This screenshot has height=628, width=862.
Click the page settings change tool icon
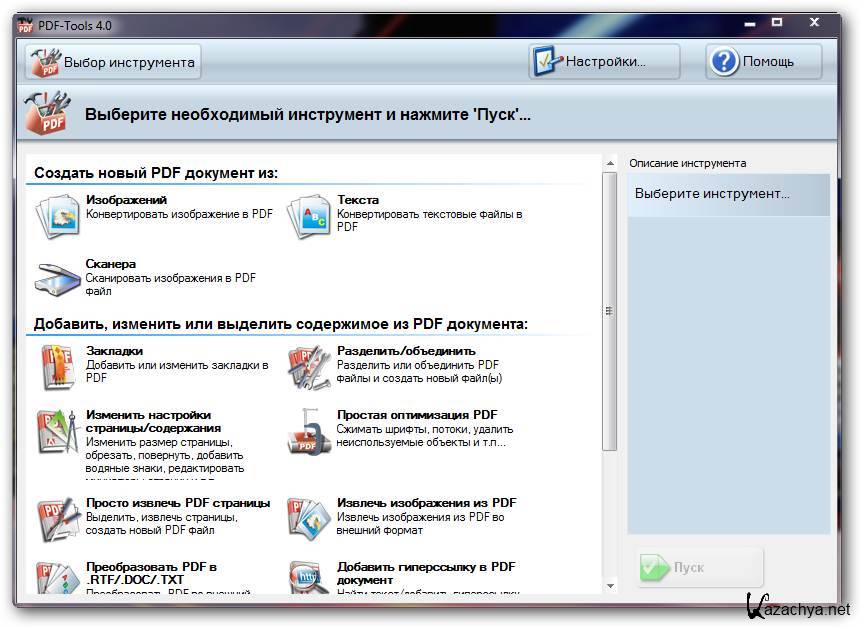coord(57,432)
